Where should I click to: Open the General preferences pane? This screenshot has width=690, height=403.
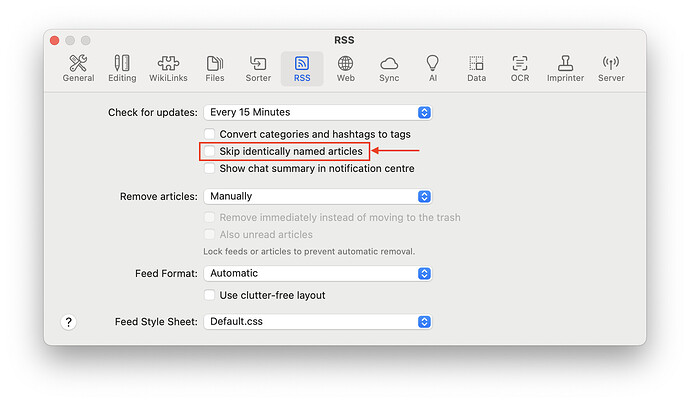tap(78, 69)
